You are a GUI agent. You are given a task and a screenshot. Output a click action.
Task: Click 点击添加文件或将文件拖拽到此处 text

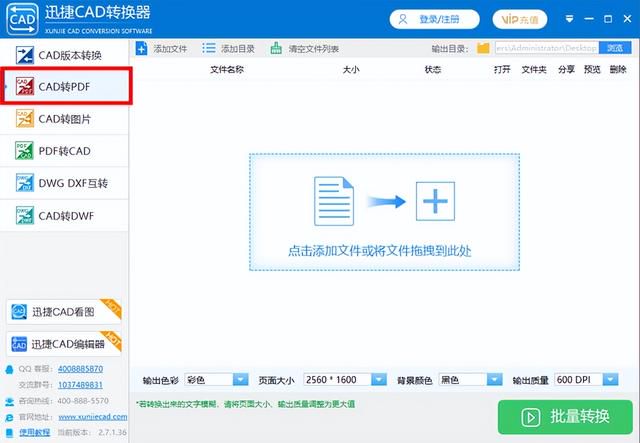(380, 251)
